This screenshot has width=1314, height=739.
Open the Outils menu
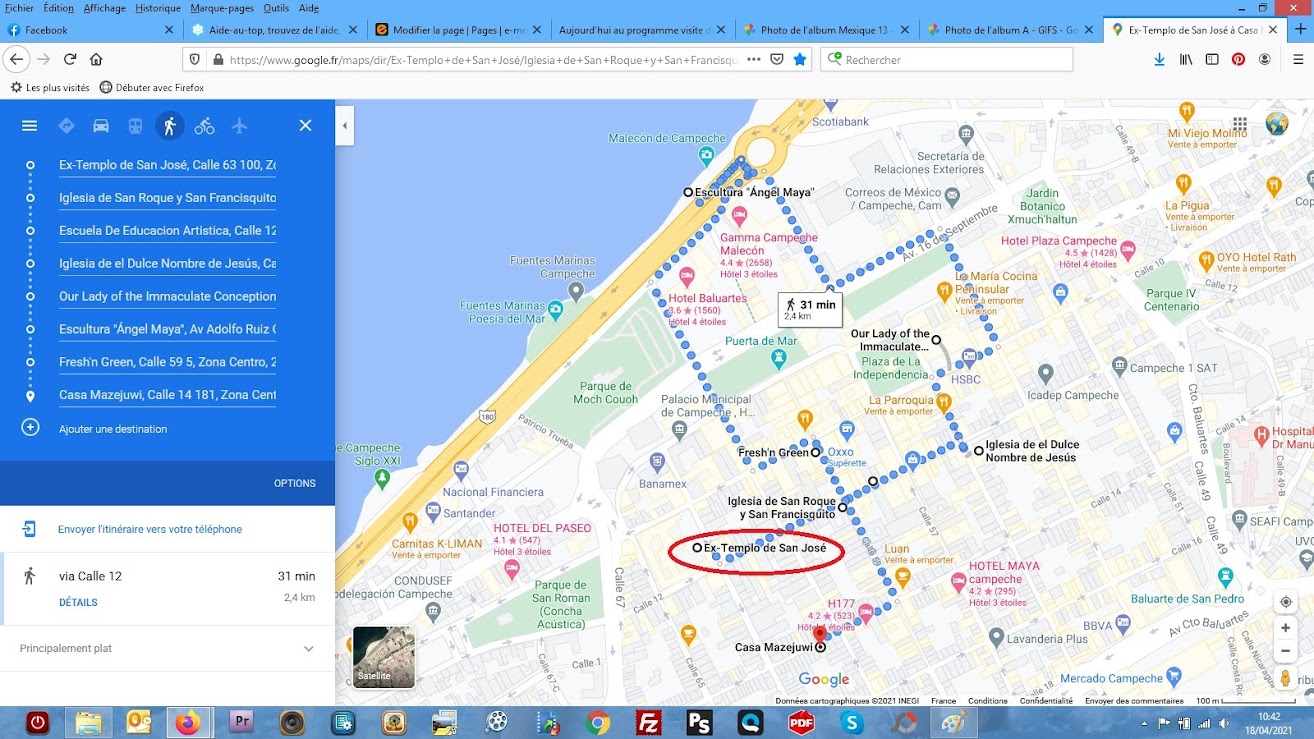coord(276,8)
